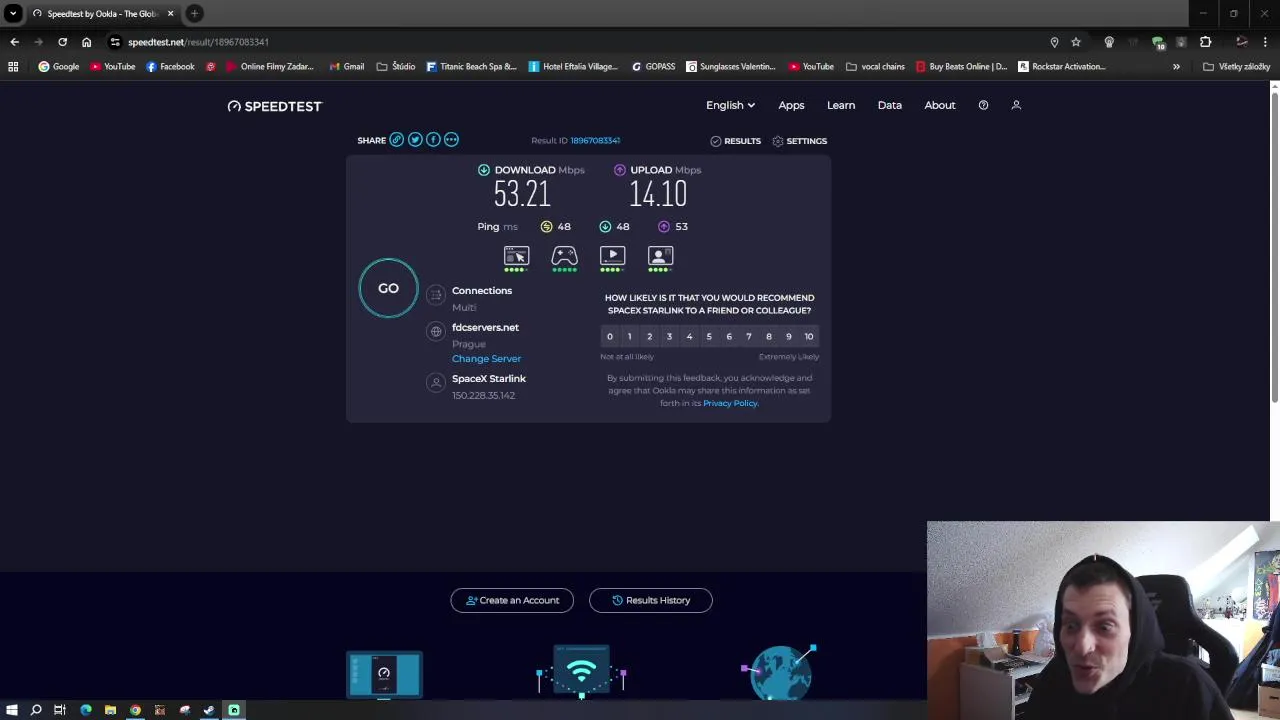Share the result on Facebook

tap(433, 140)
